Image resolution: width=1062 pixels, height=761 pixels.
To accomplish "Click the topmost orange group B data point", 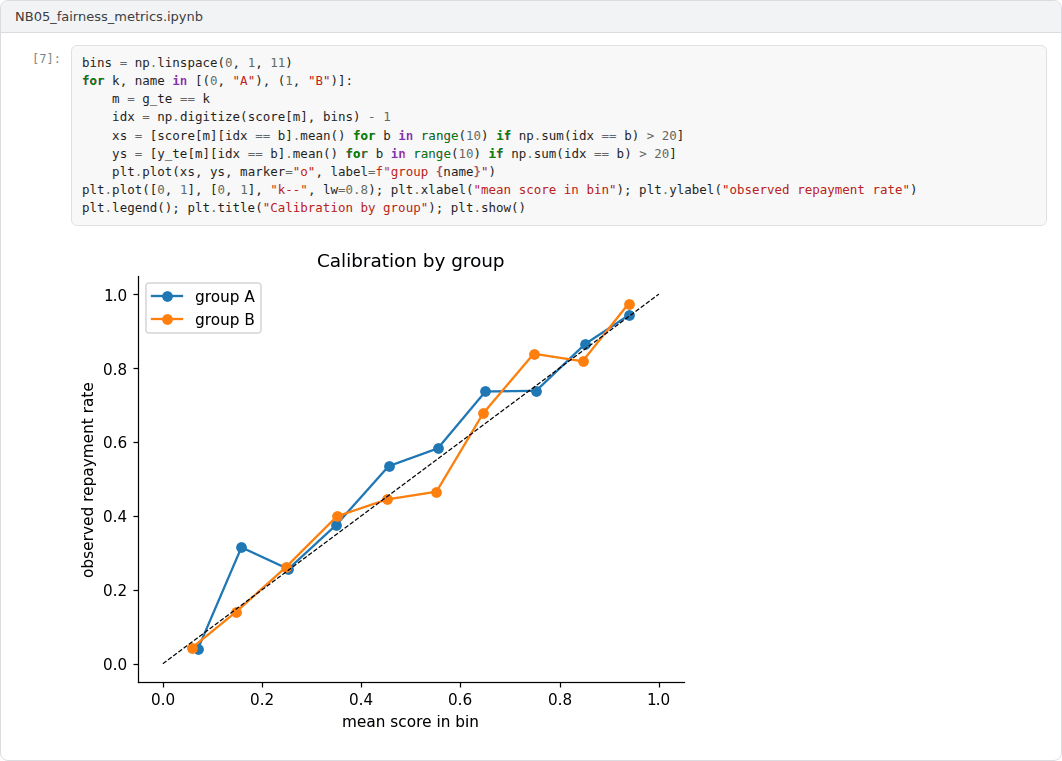I will (x=629, y=305).
